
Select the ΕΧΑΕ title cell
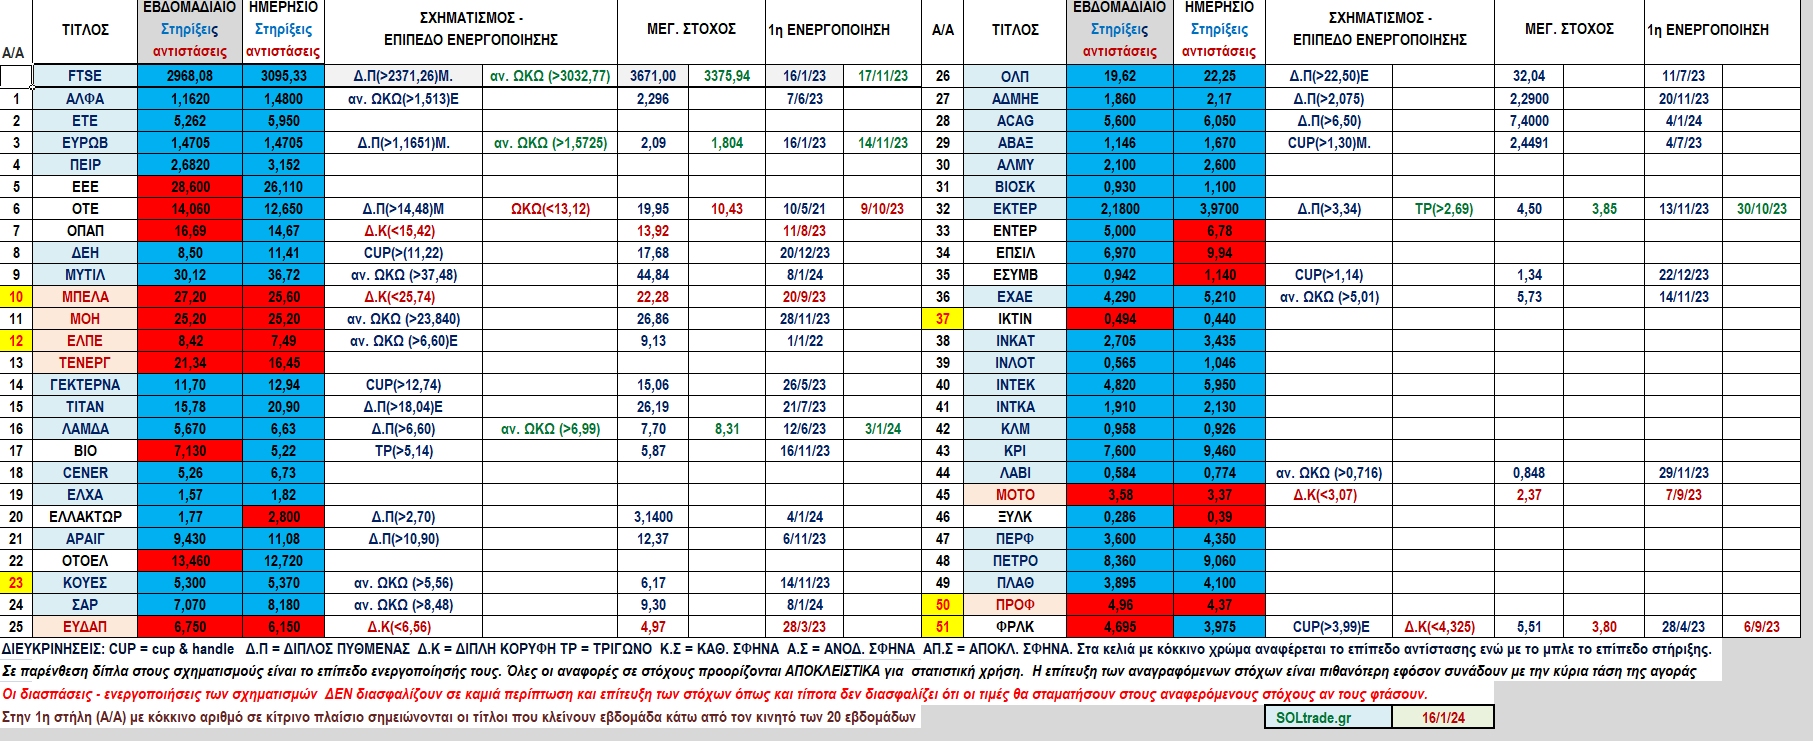click(x=1015, y=297)
